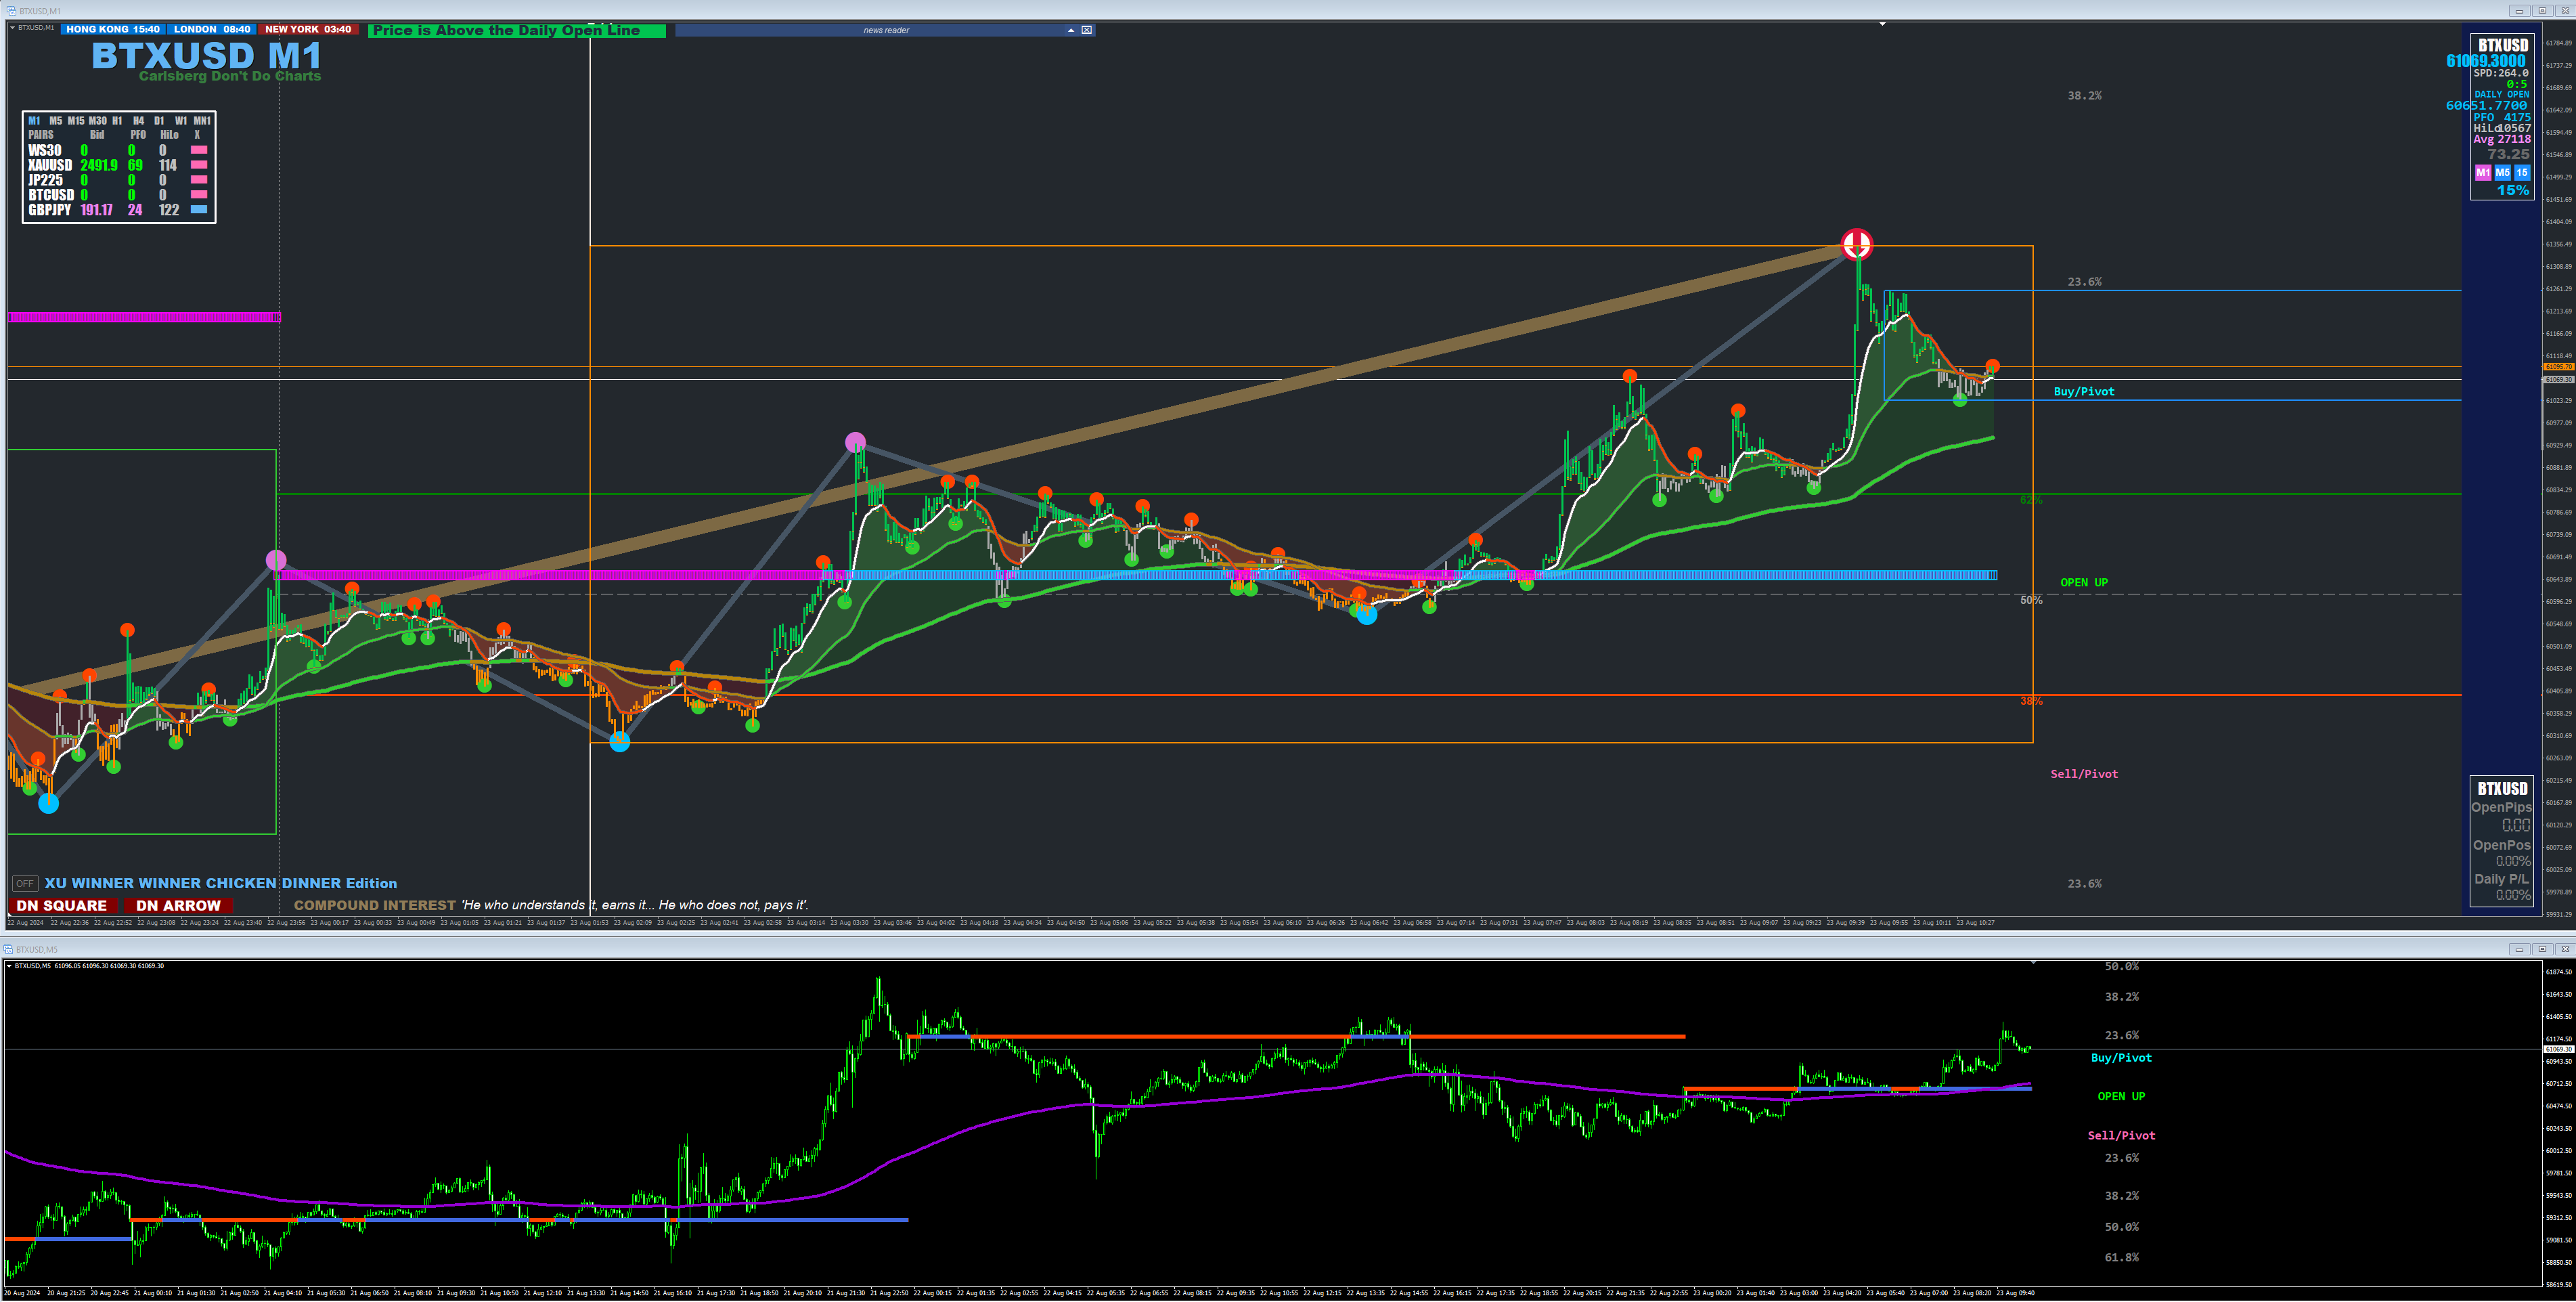Click the pink swatch in the XAUUSD row
The width and height of the screenshot is (2576, 1302).
point(198,165)
